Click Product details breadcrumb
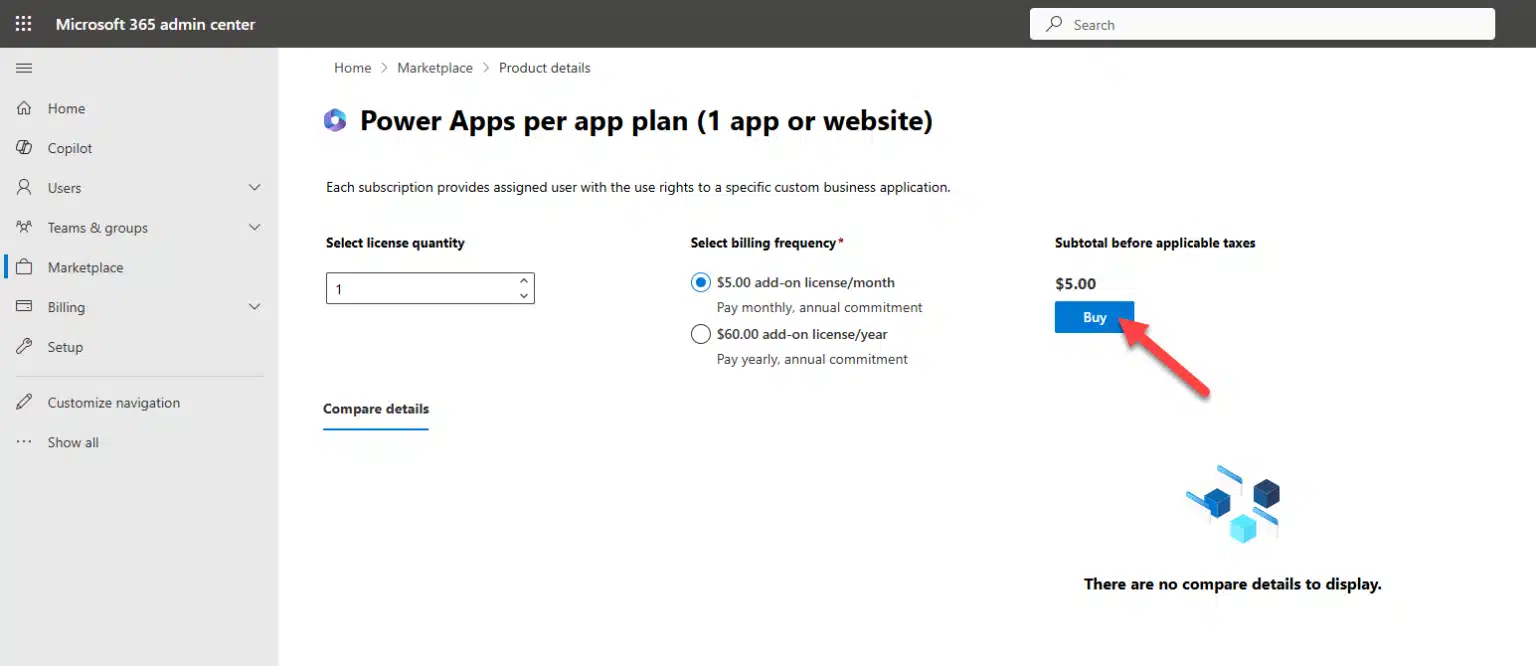 pyautogui.click(x=545, y=68)
